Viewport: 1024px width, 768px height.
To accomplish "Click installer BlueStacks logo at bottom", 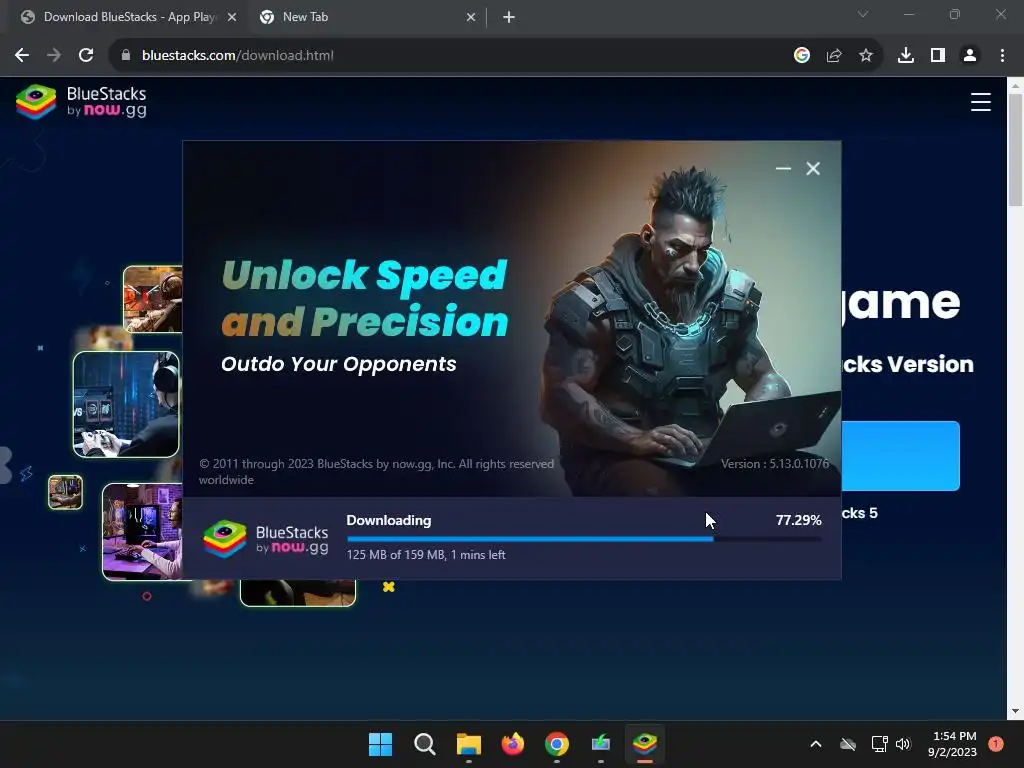I will click(x=265, y=539).
